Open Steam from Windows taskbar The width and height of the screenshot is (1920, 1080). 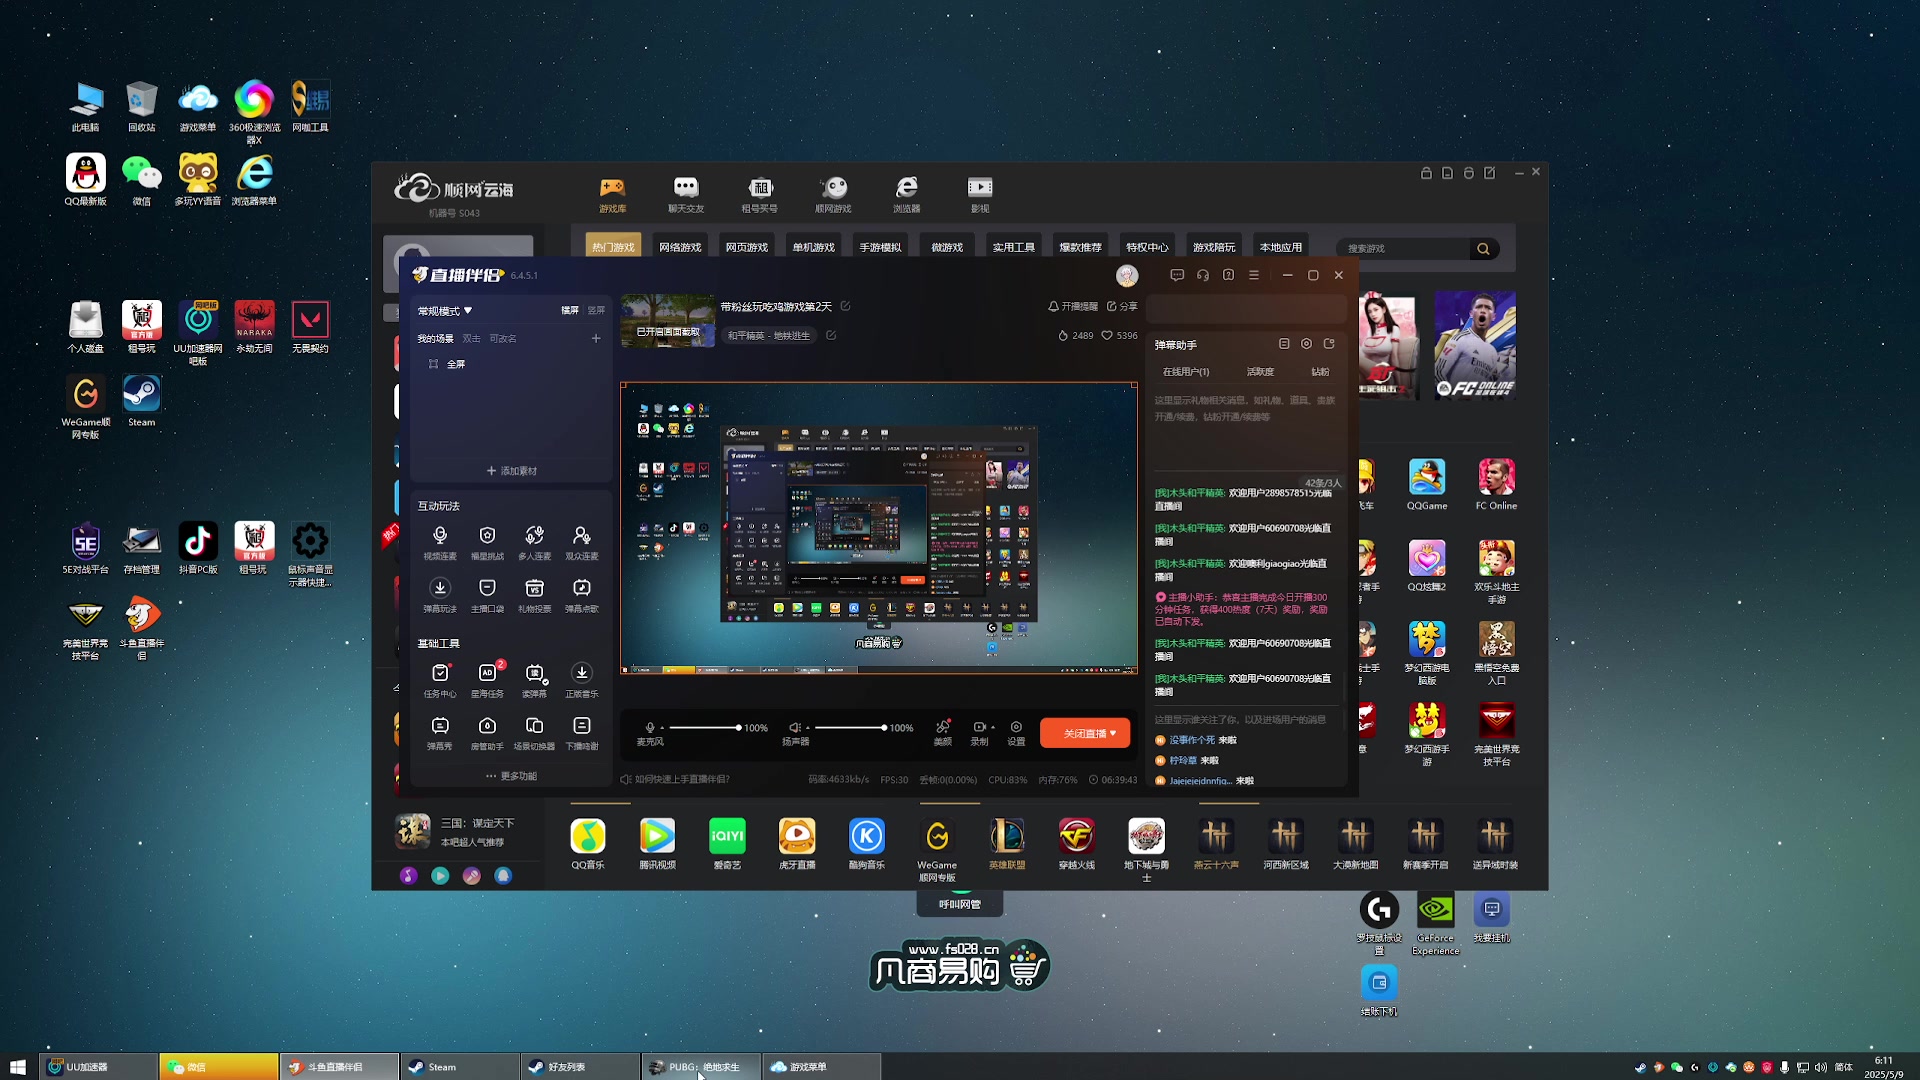tap(459, 1067)
